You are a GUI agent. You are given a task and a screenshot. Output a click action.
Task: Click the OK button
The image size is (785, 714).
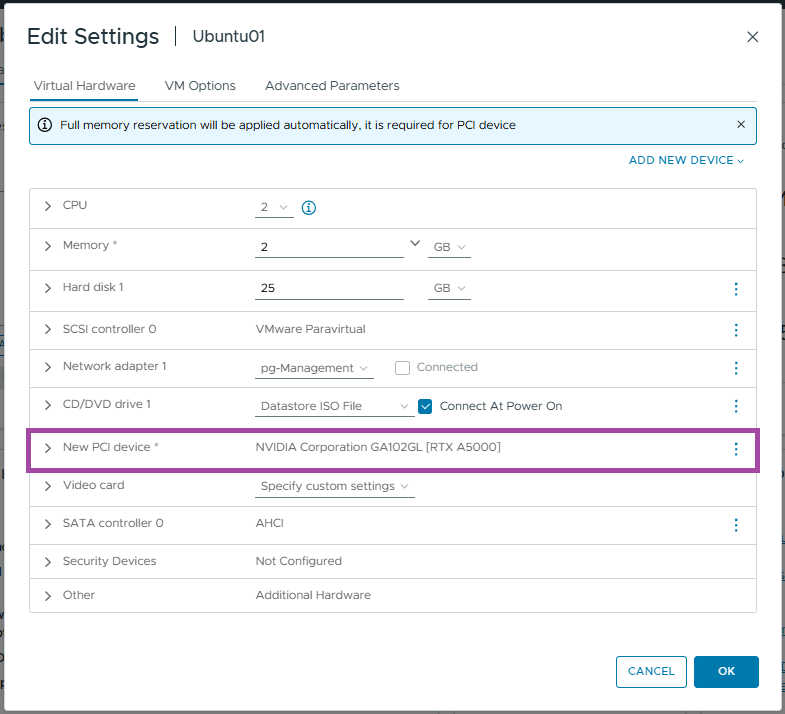pyautogui.click(x=726, y=672)
